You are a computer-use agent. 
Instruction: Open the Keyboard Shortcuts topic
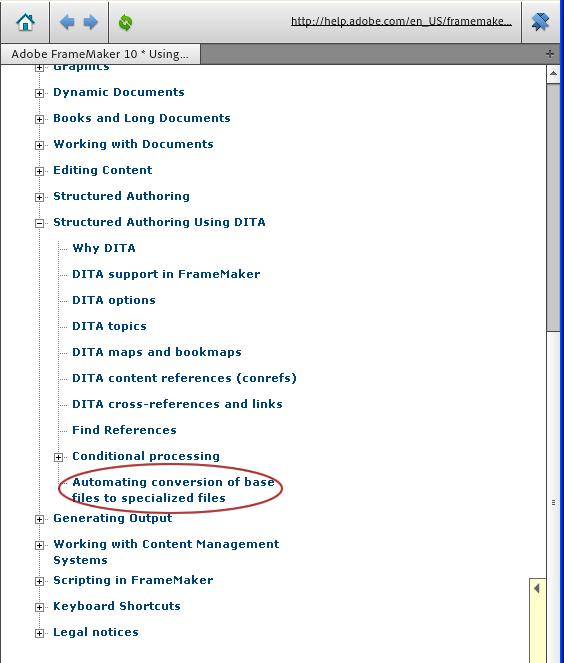coord(117,606)
